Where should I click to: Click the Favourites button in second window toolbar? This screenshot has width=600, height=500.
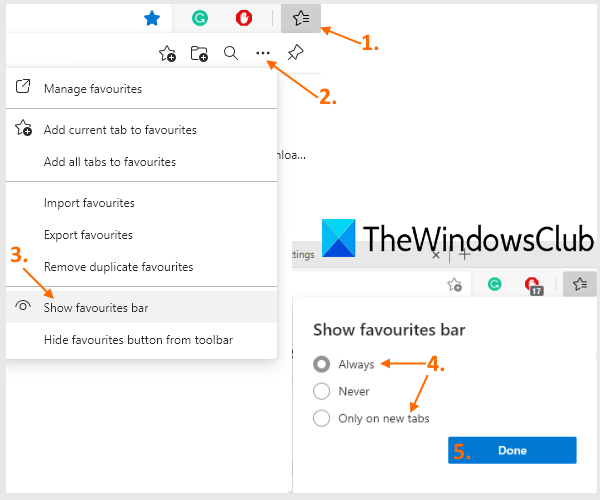(x=580, y=284)
